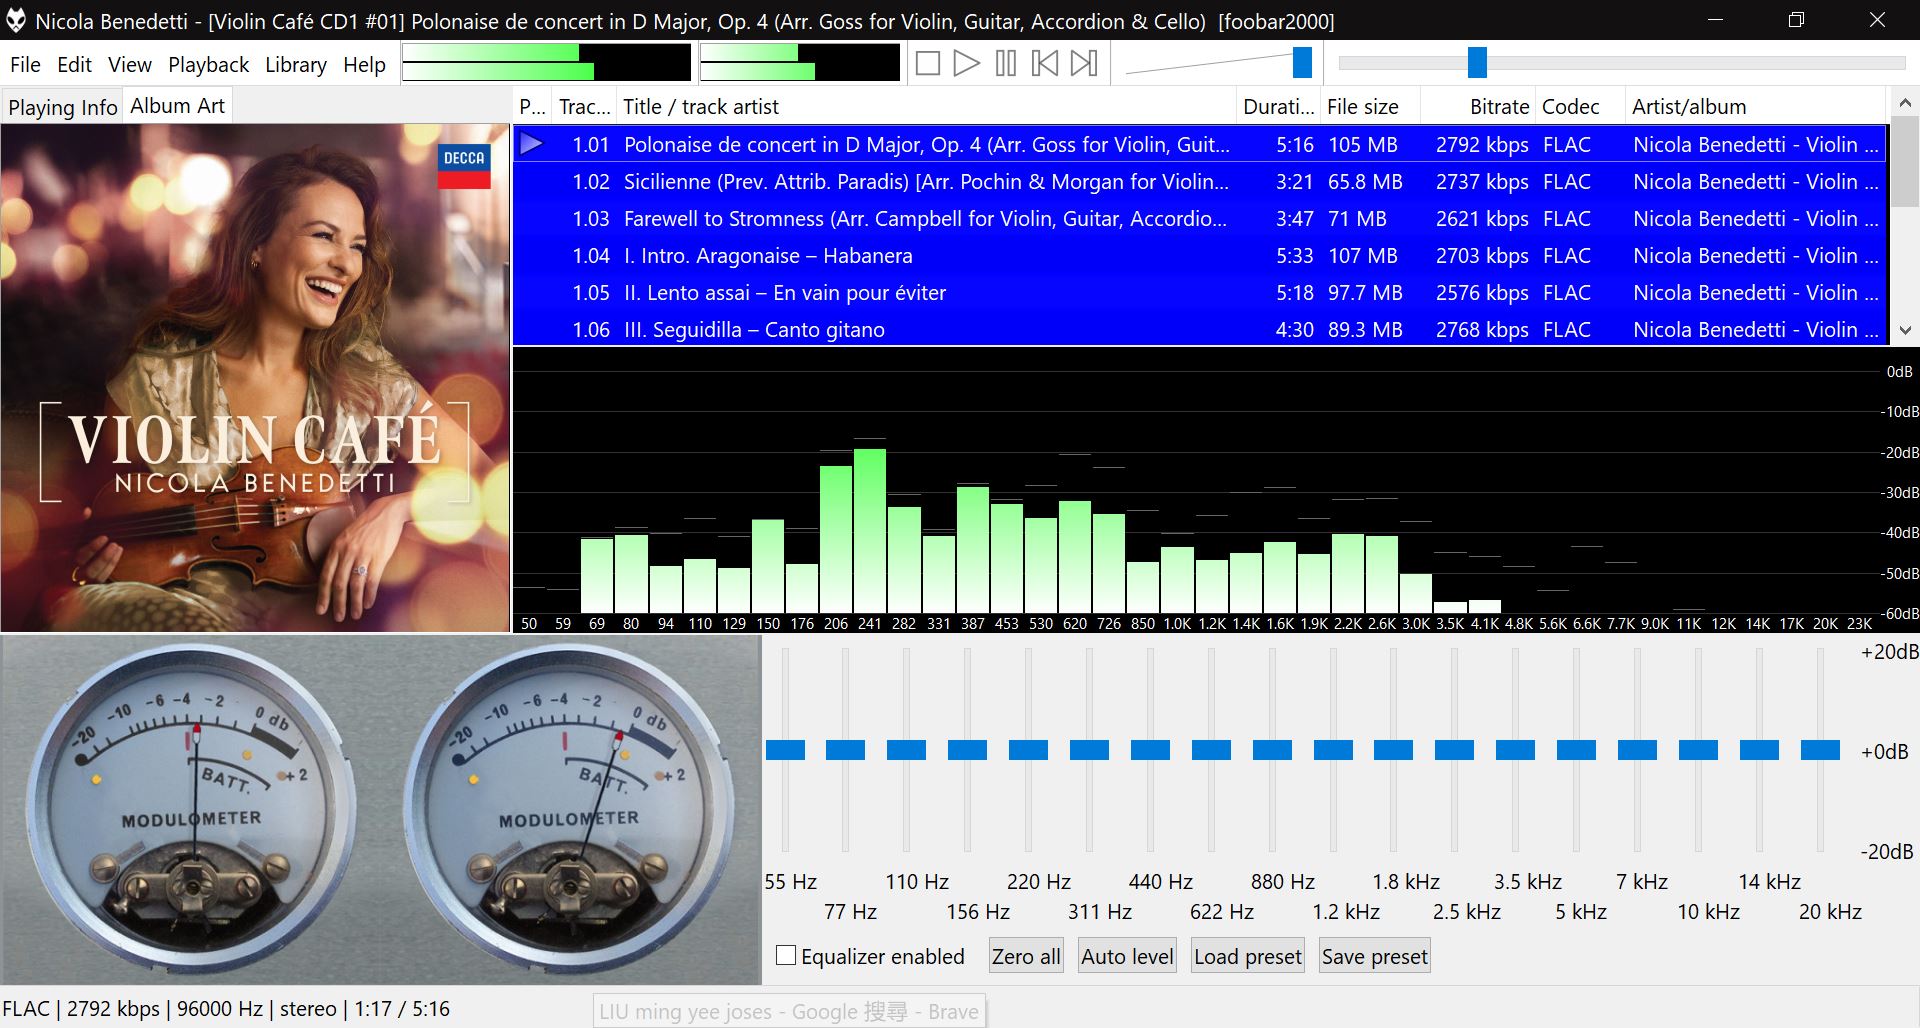
Task: Select track 1.06 Seguidilla – Canto gitano
Action: click(1200, 330)
